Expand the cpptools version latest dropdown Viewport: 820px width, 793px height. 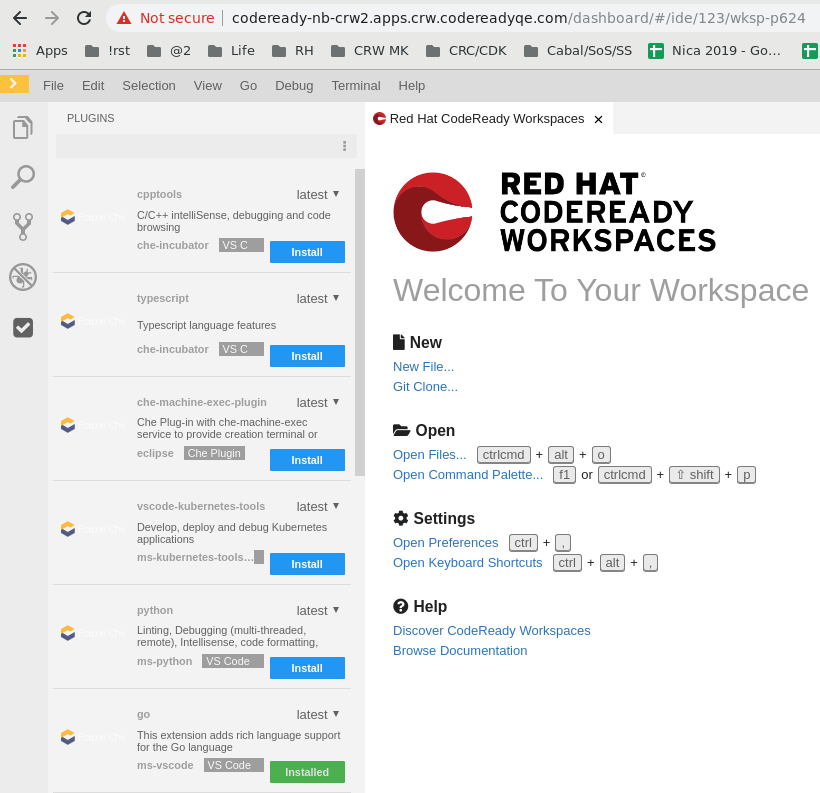(318, 194)
